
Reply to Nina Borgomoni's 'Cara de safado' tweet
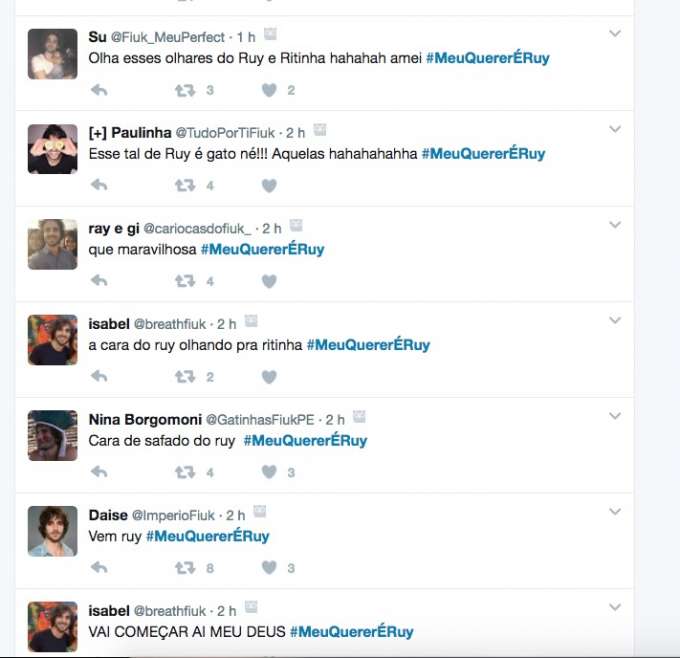99,472
